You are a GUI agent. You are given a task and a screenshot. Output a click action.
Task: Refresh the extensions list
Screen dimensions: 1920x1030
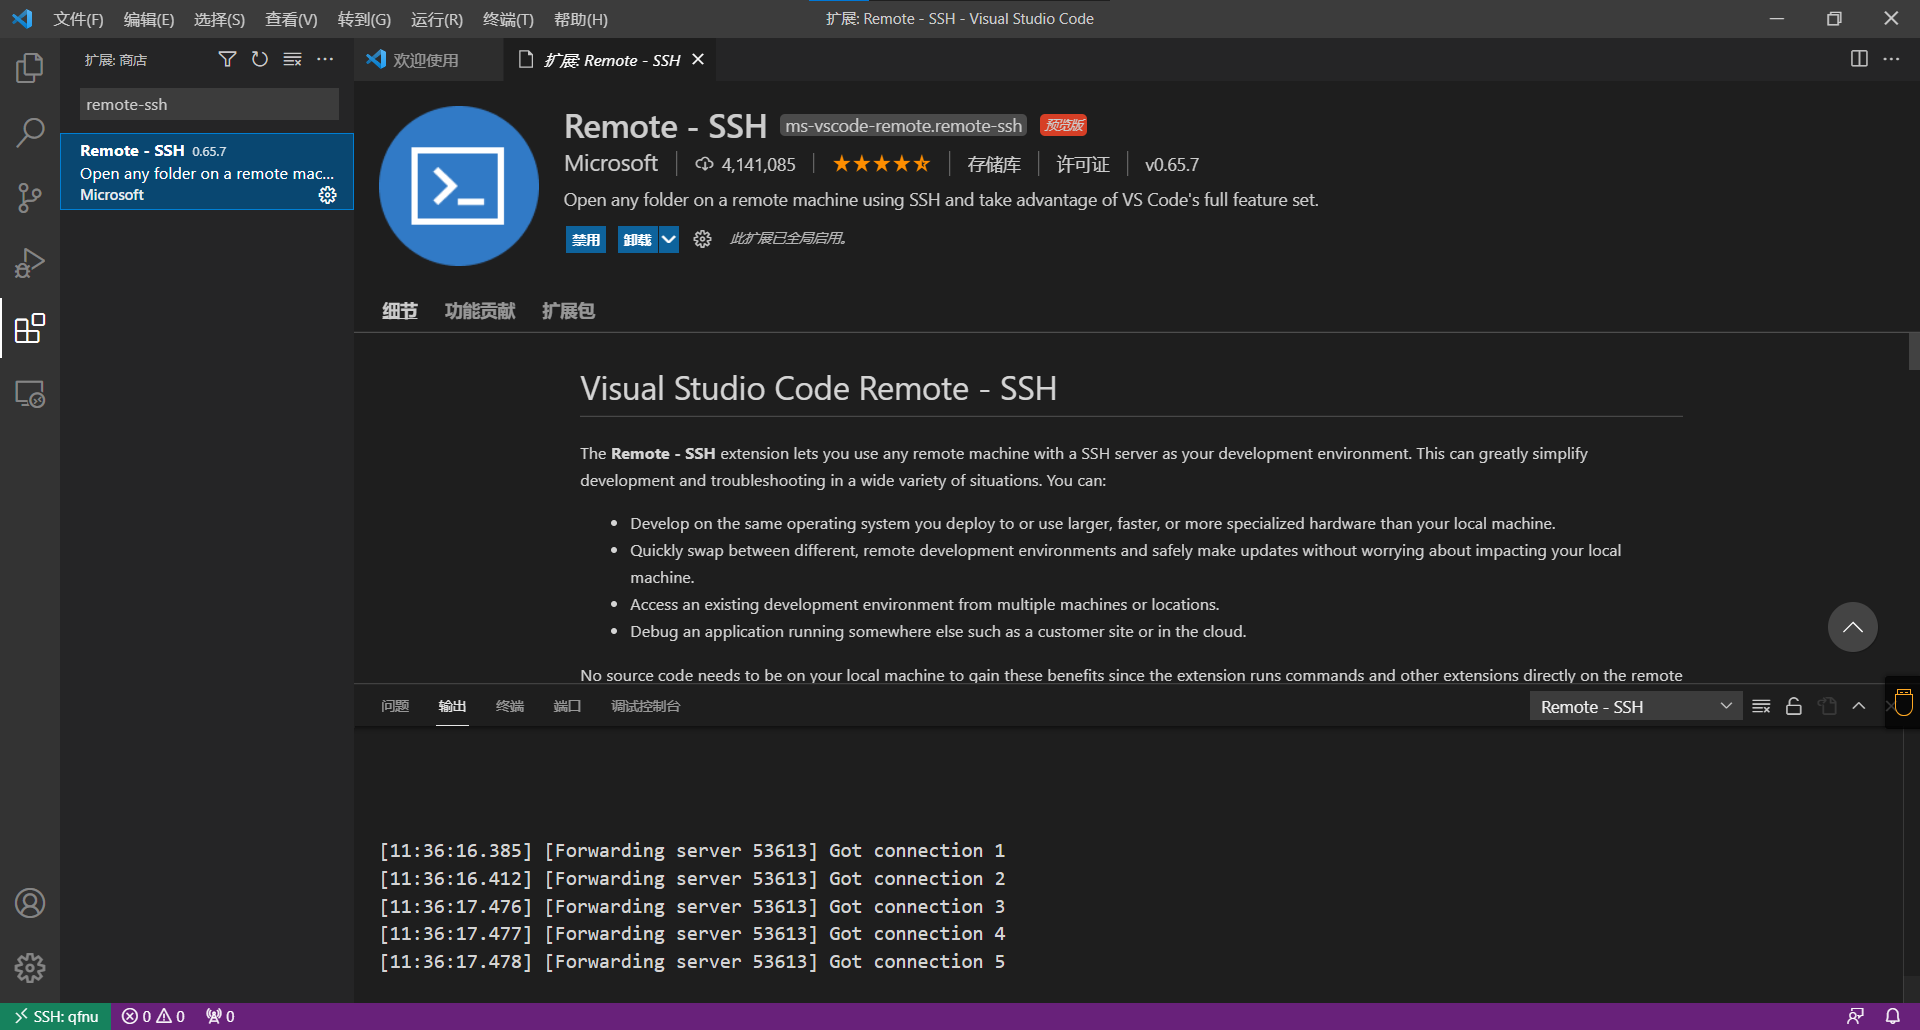(260, 60)
